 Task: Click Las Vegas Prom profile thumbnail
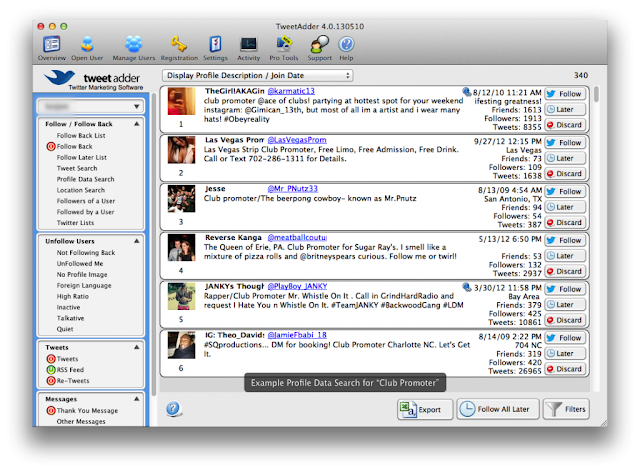coord(181,150)
